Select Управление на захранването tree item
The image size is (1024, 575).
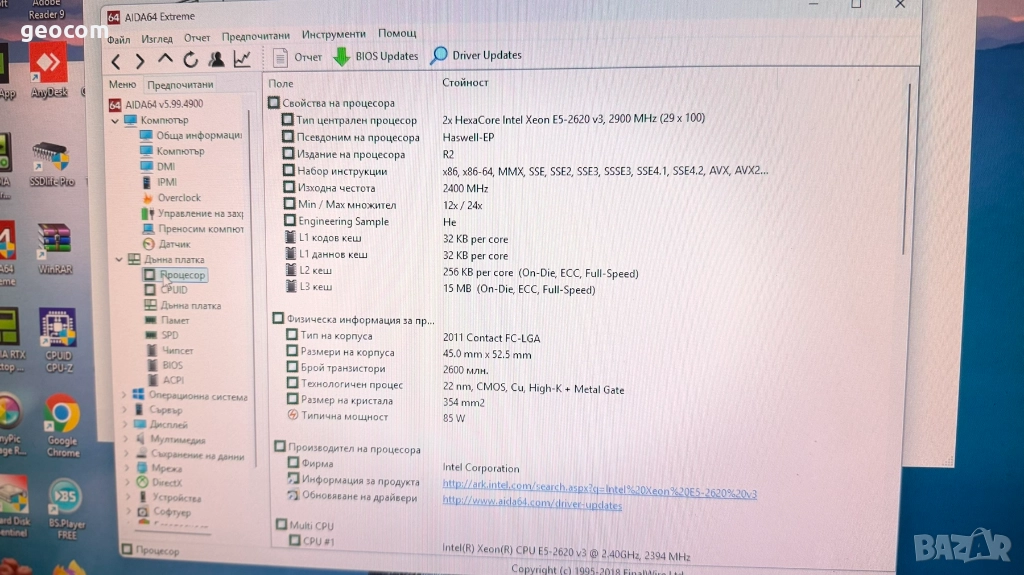click(192, 213)
